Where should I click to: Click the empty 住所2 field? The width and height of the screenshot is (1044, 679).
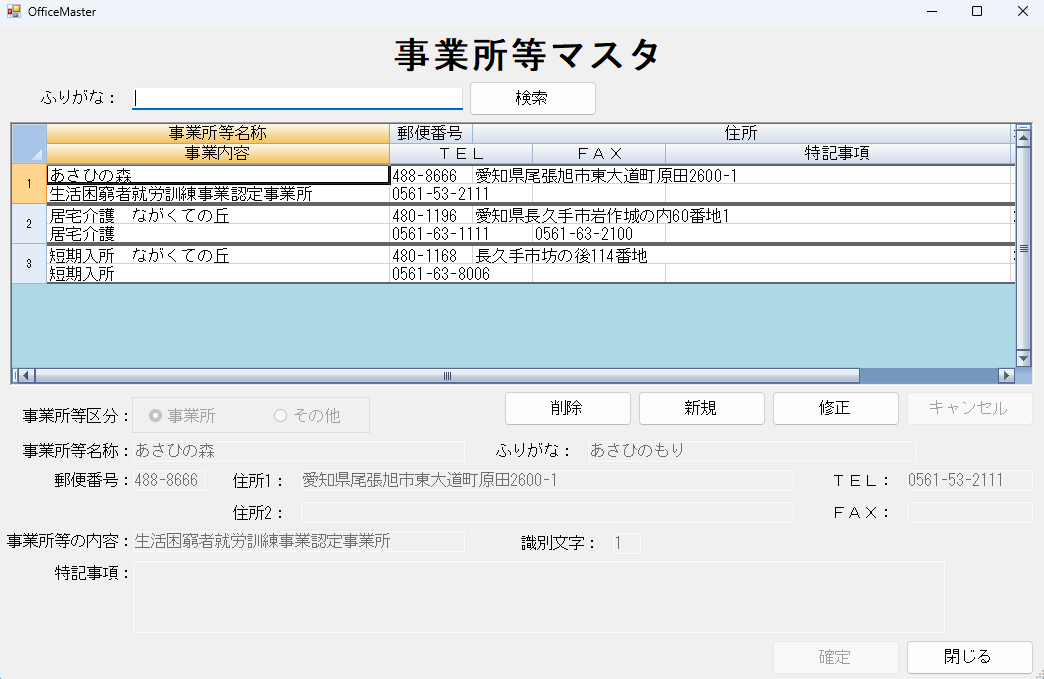point(547,513)
